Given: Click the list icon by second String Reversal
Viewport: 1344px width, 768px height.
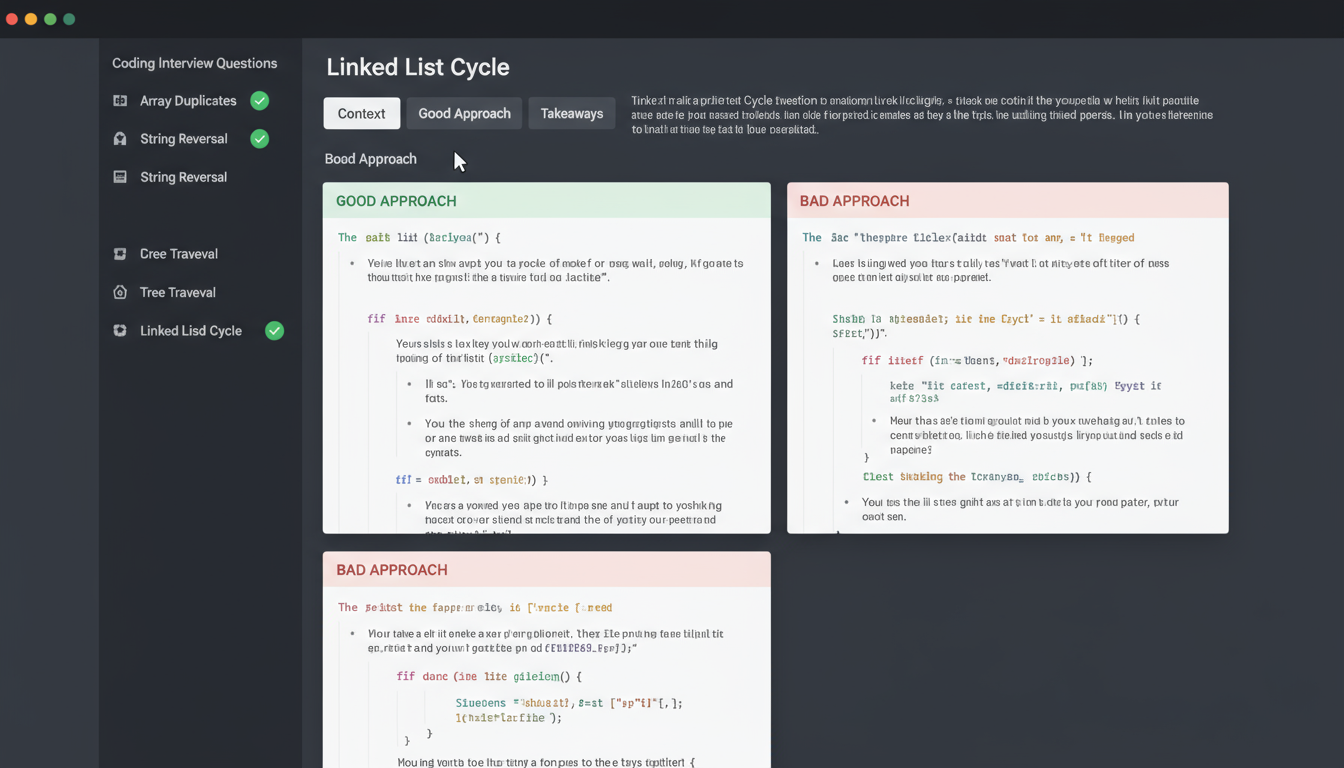Looking at the screenshot, I should click(x=118, y=177).
